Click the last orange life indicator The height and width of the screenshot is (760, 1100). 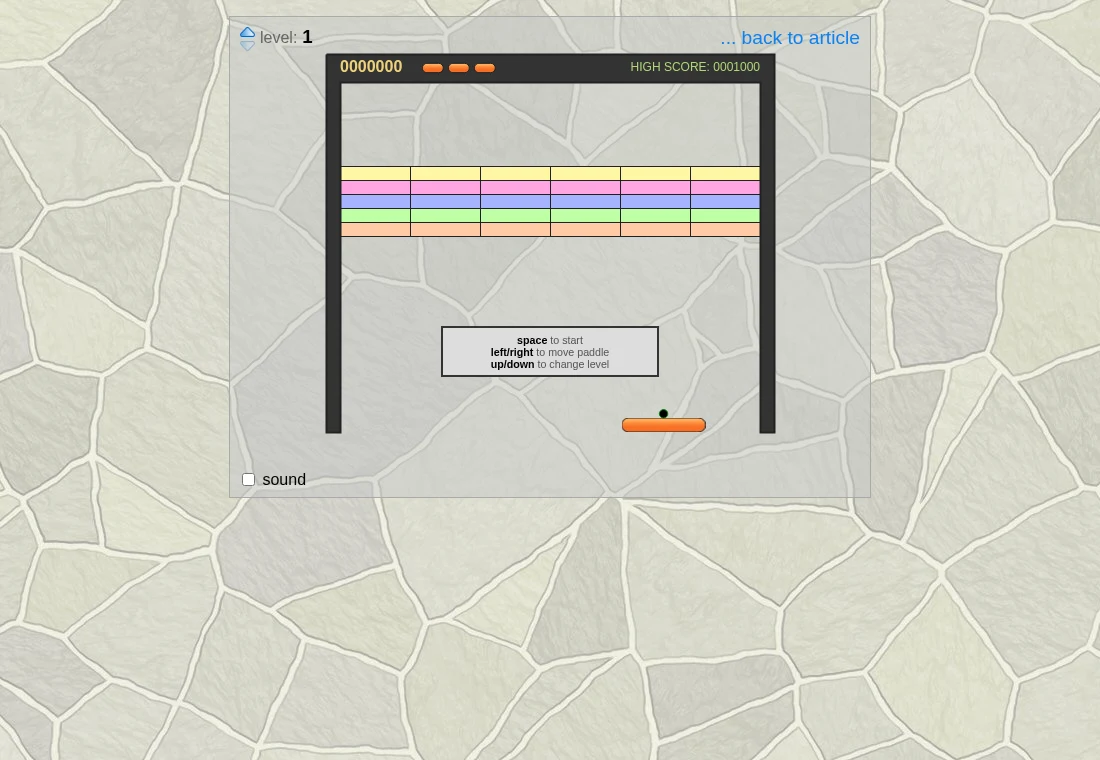pos(485,68)
